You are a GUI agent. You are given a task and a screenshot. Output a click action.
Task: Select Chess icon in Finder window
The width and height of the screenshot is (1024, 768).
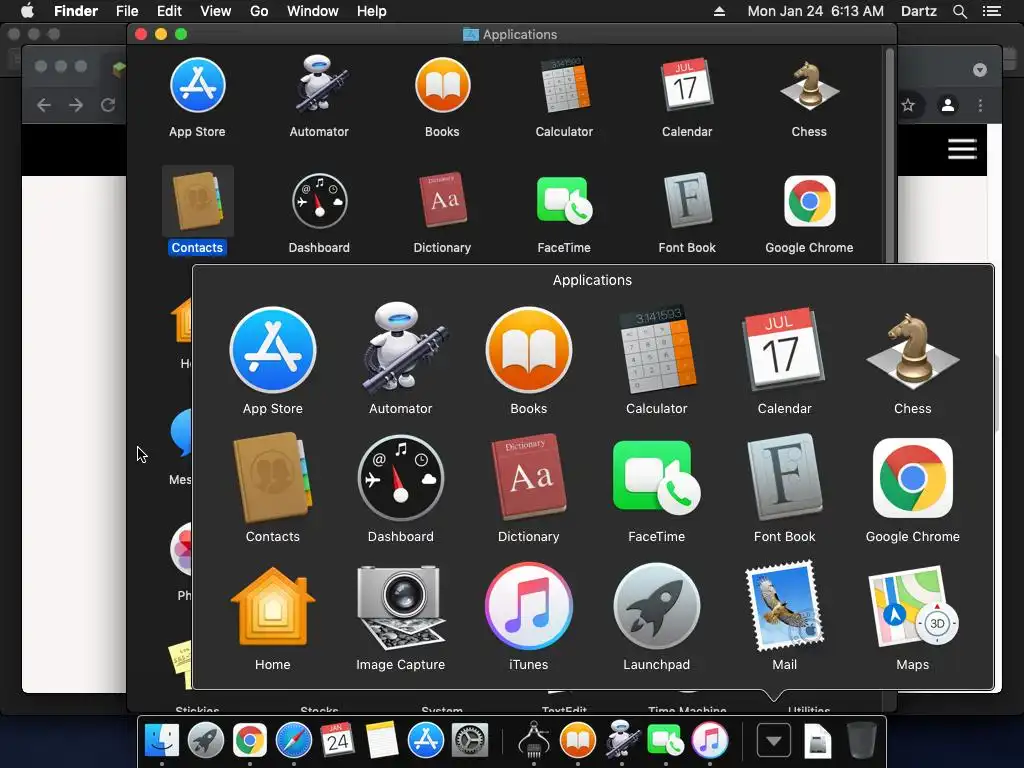click(809, 85)
